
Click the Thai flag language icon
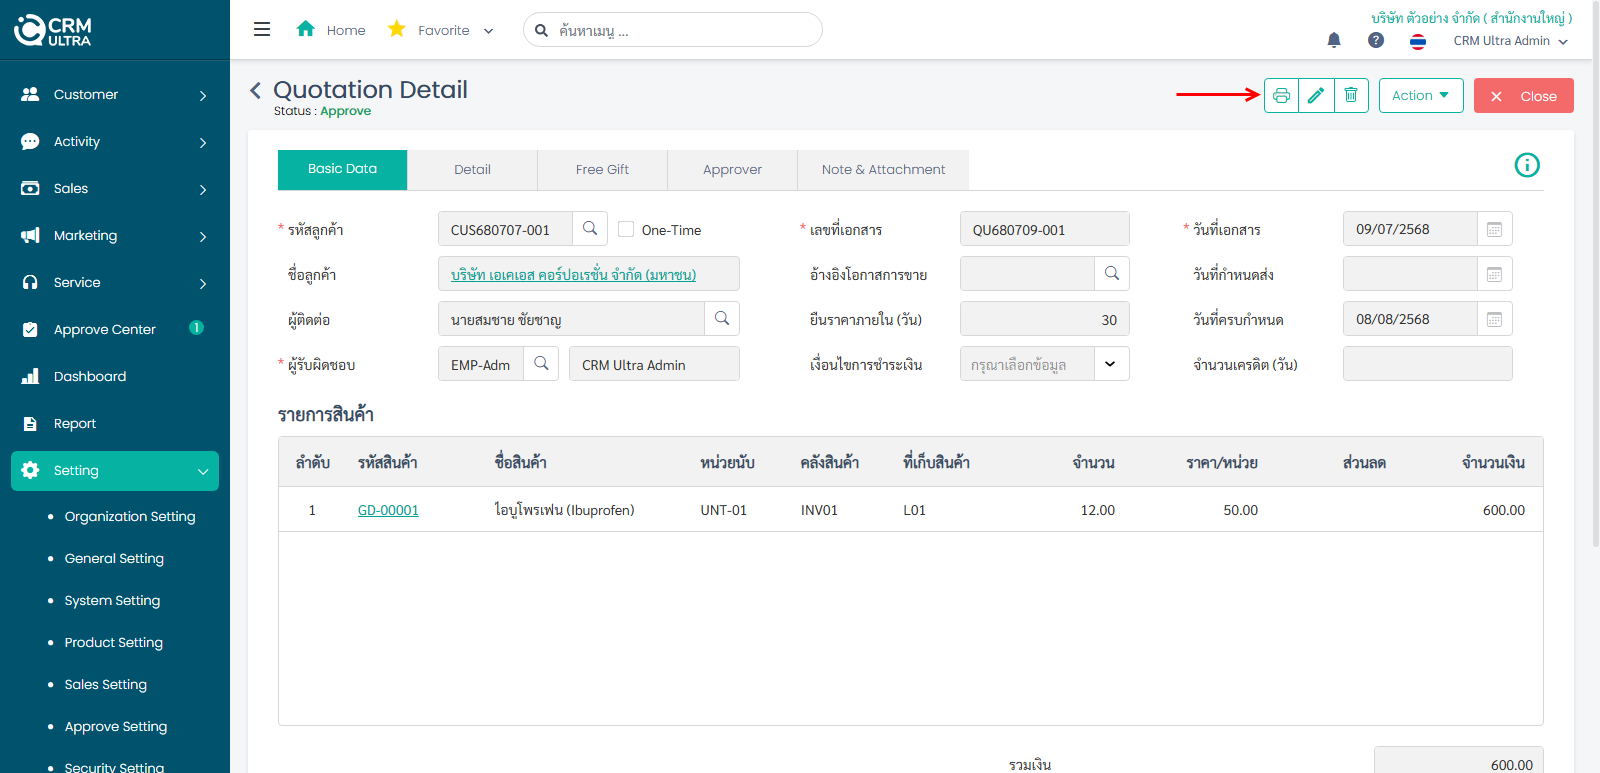[1418, 41]
